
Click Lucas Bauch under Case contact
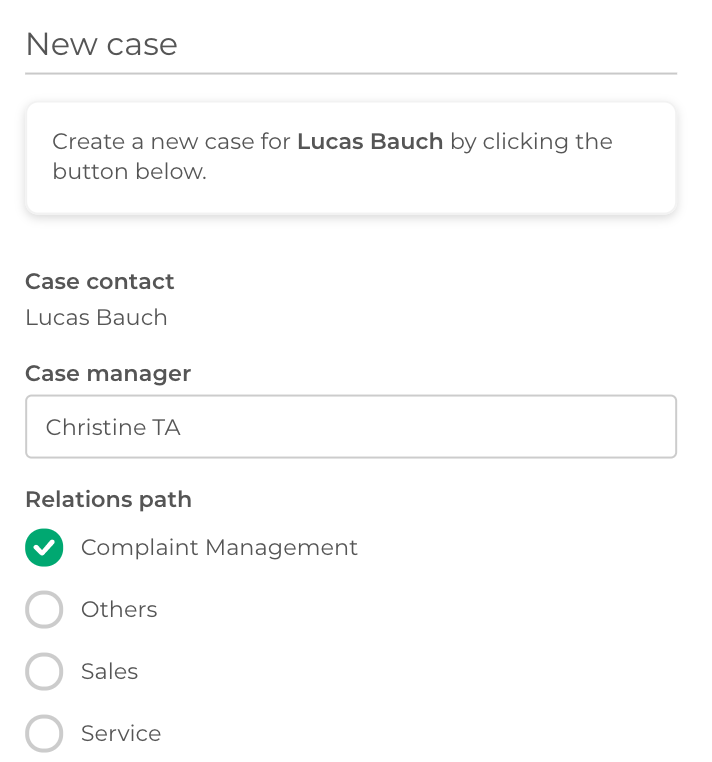point(96,318)
